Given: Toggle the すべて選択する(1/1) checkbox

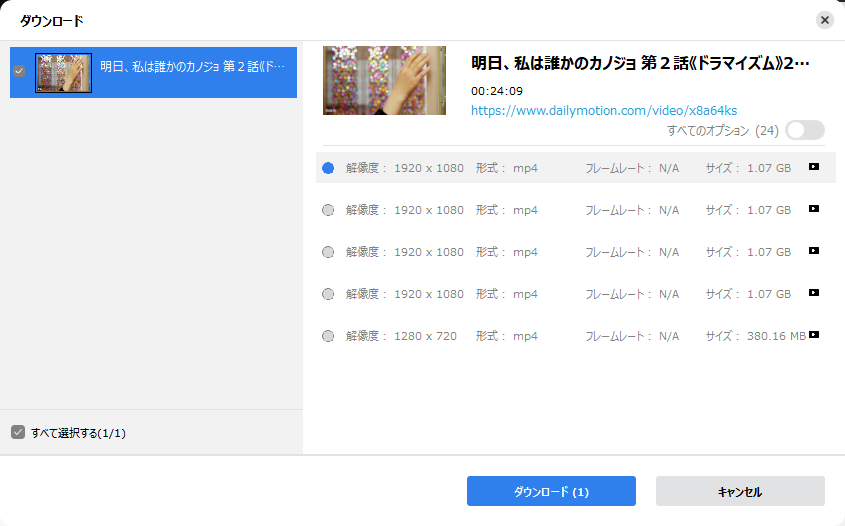Looking at the screenshot, I should (x=18, y=432).
